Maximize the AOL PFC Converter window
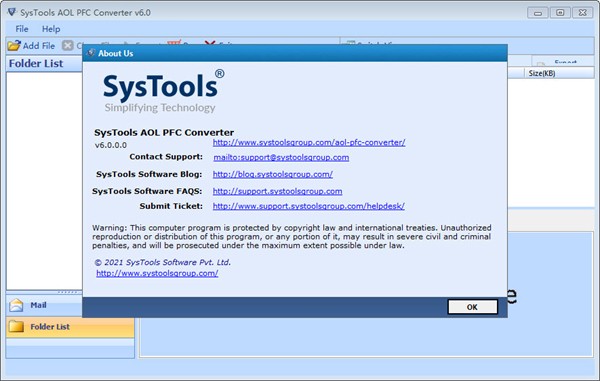Viewport: 600px width, 381px height. coord(560,13)
